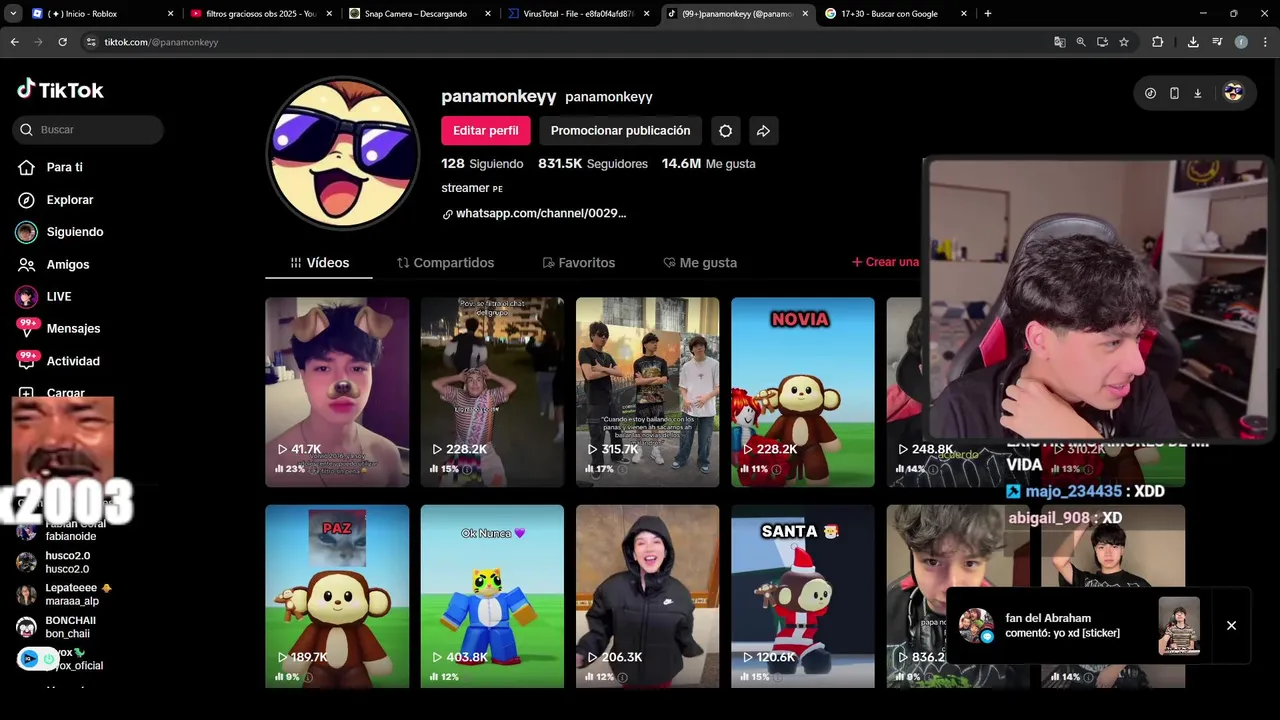Open the account avatar menu top right
The image size is (1280, 720).
pyautogui.click(x=1233, y=92)
